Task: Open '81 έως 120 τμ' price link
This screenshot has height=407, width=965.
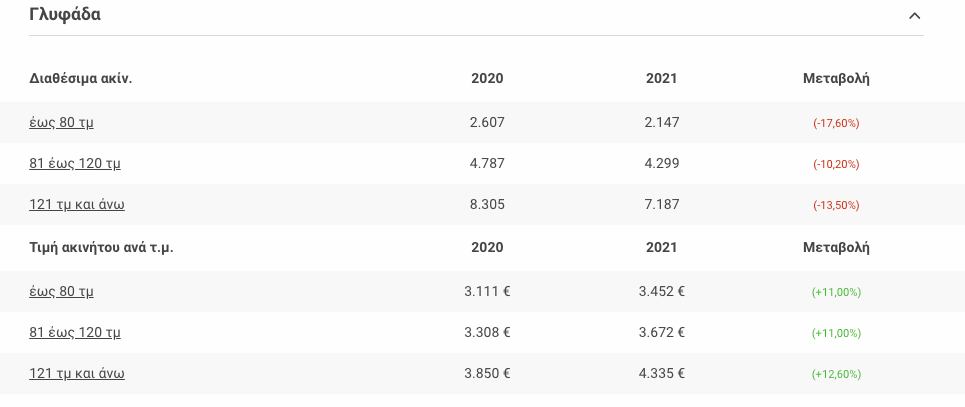Action: coord(75,332)
